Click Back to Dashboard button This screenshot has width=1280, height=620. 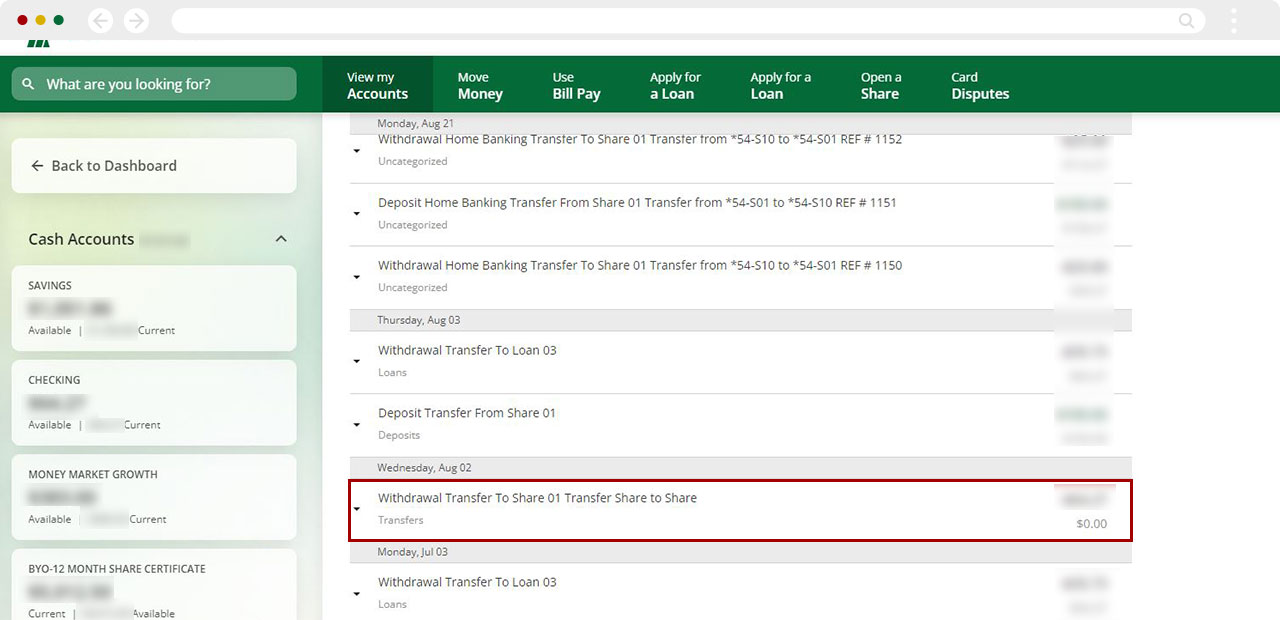[x=154, y=166]
